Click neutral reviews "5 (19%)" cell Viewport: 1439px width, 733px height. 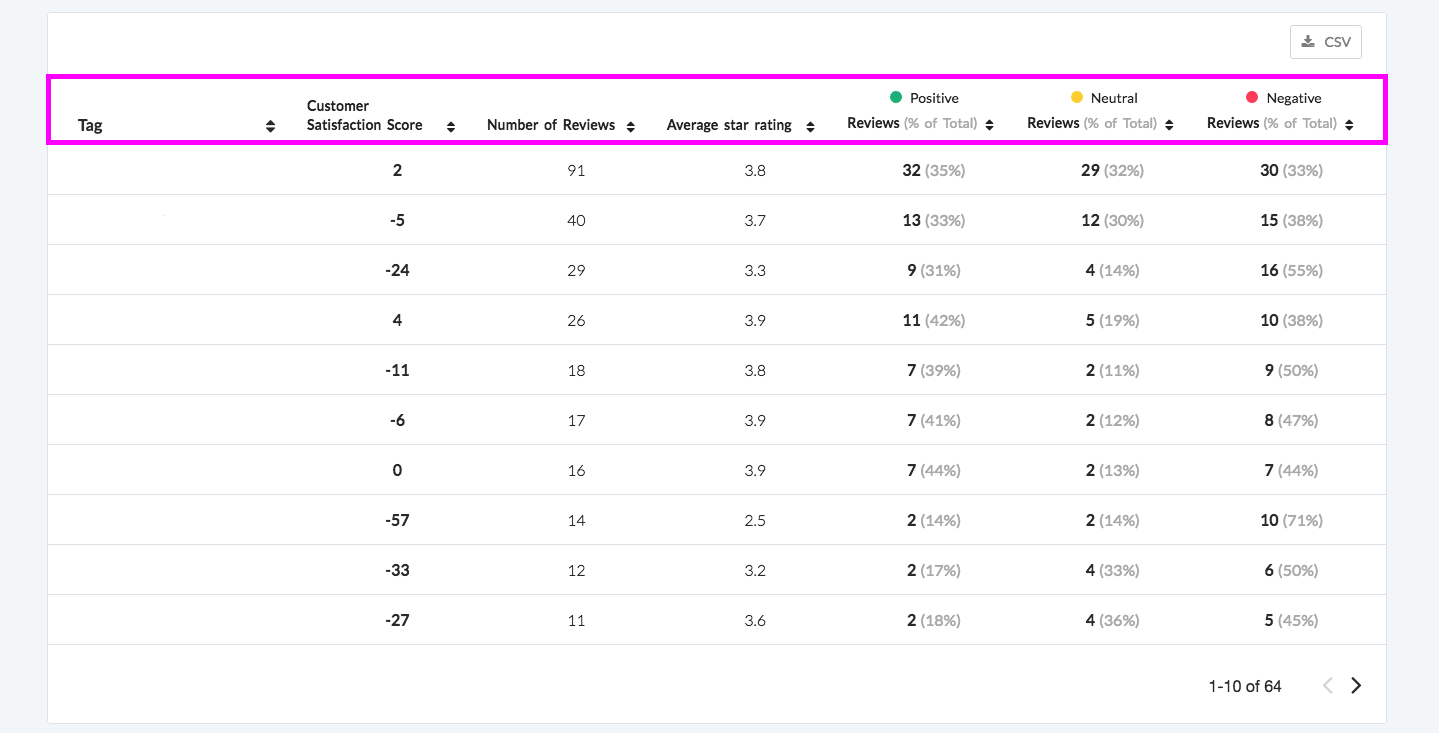pyautogui.click(x=1112, y=320)
